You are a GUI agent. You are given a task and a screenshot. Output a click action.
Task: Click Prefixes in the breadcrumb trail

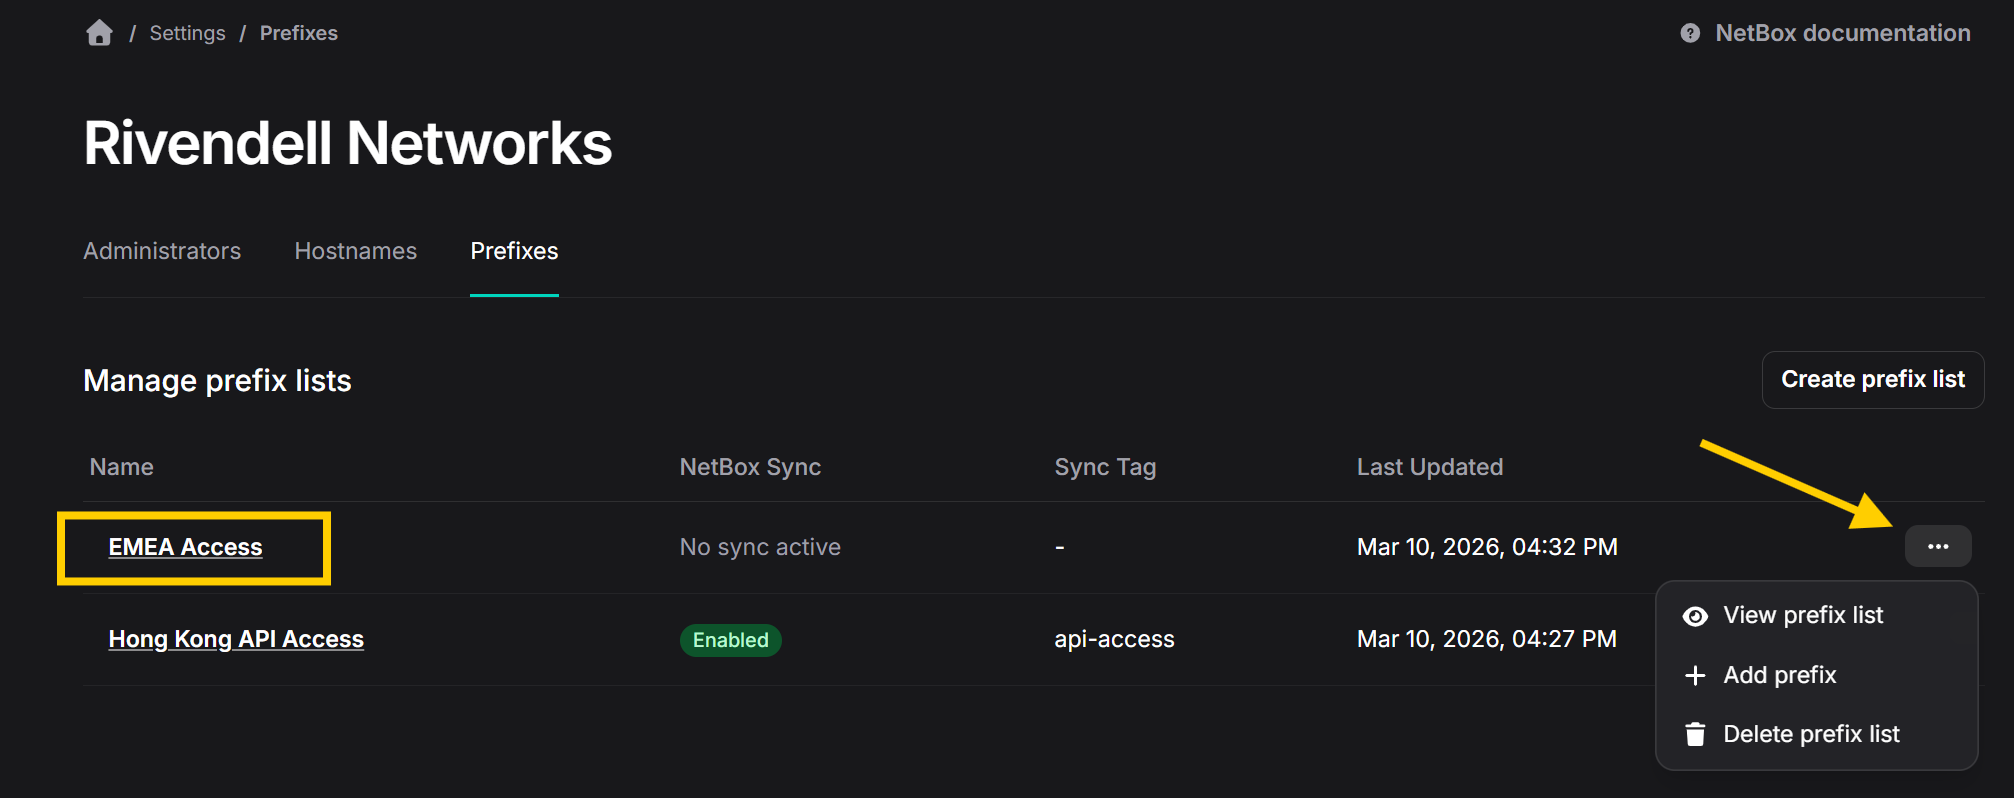tap(298, 33)
